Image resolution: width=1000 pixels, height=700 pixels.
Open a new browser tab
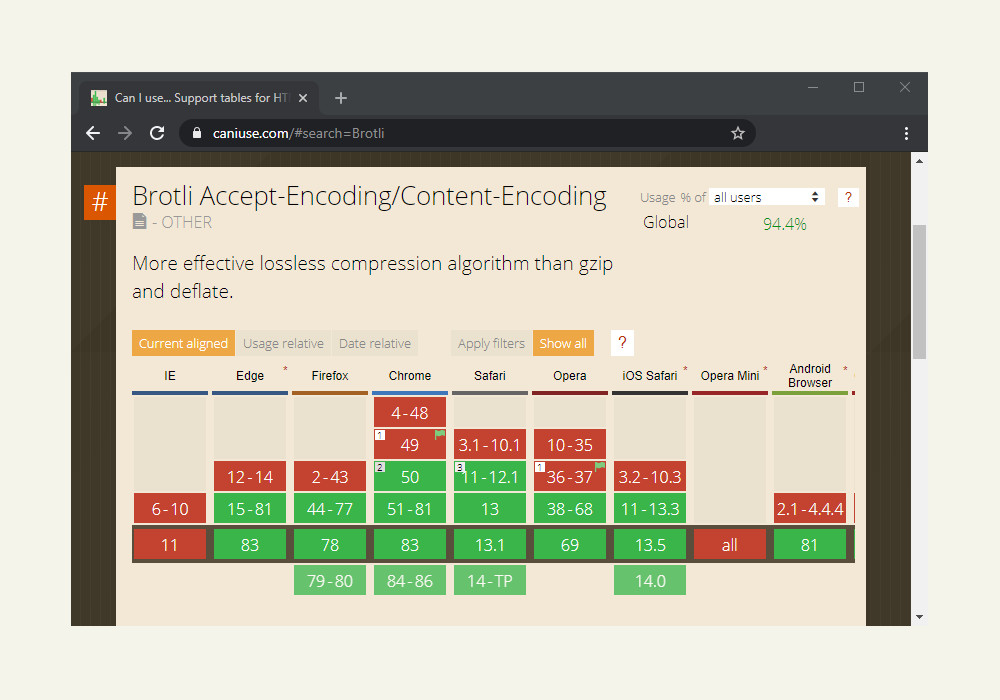point(341,98)
